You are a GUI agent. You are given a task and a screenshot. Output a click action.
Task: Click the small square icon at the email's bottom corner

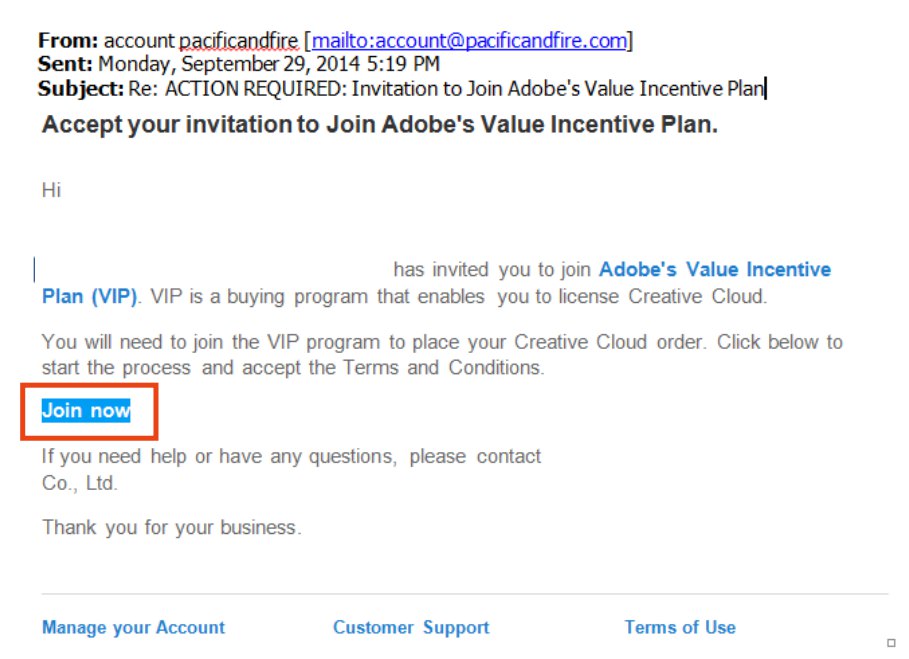pos(892,643)
